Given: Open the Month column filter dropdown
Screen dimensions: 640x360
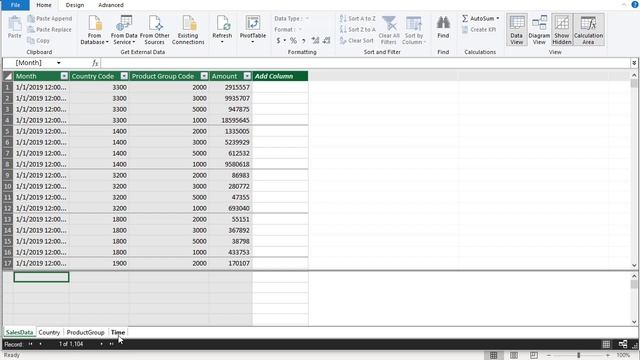Looking at the screenshot, I should [64, 76].
